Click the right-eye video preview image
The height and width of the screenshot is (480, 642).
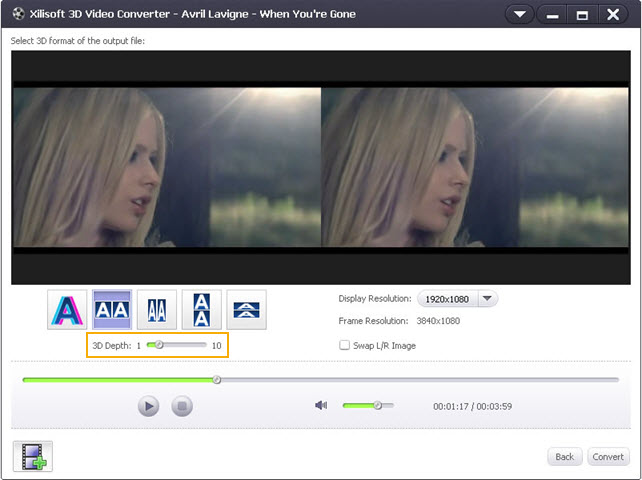pos(475,167)
